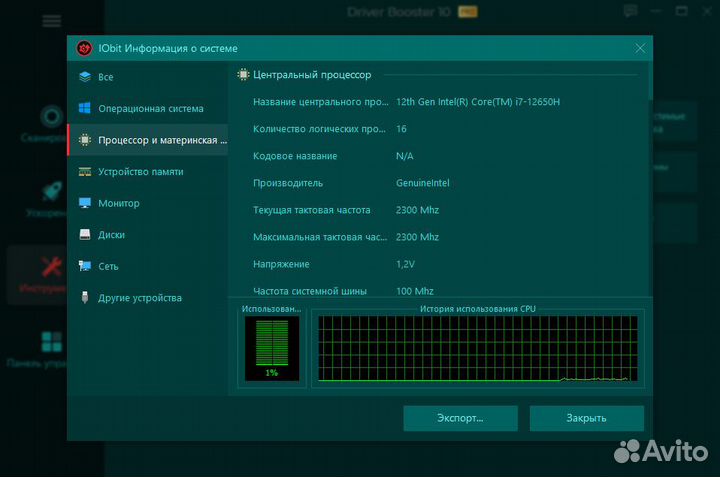Click the Driver Booster scan circle icon

(x=51, y=116)
